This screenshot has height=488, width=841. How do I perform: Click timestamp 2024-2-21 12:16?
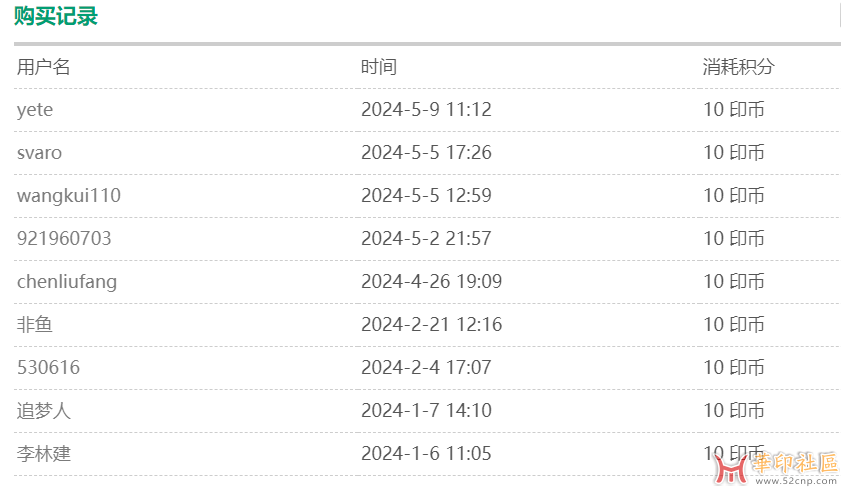pos(432,324)
